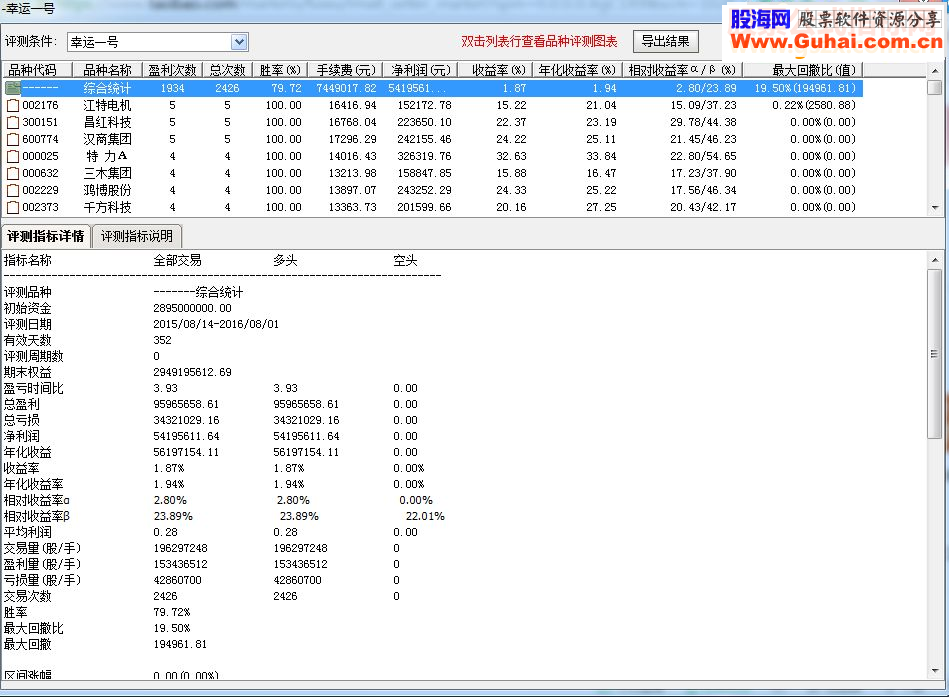
Task: Click the icon beside 002176 row
Action: point(13,105)
